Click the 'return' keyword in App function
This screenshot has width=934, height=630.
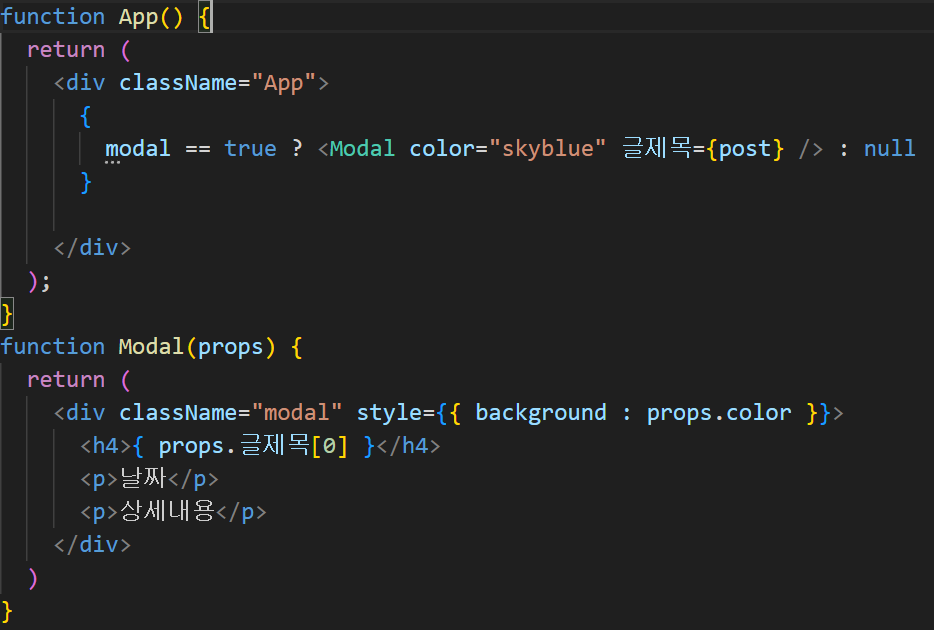[66, 50]
